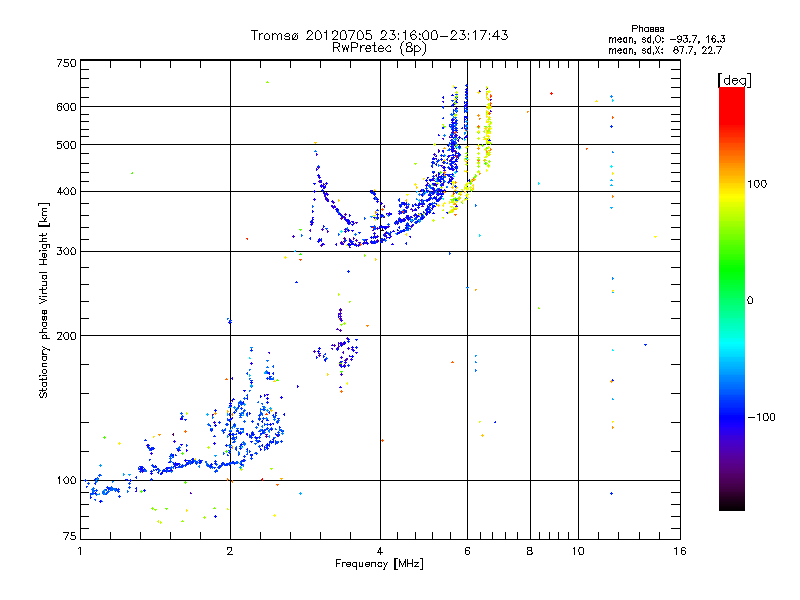
Task: Click the x-axis tick label '10'
Action: tap(578, 551)
